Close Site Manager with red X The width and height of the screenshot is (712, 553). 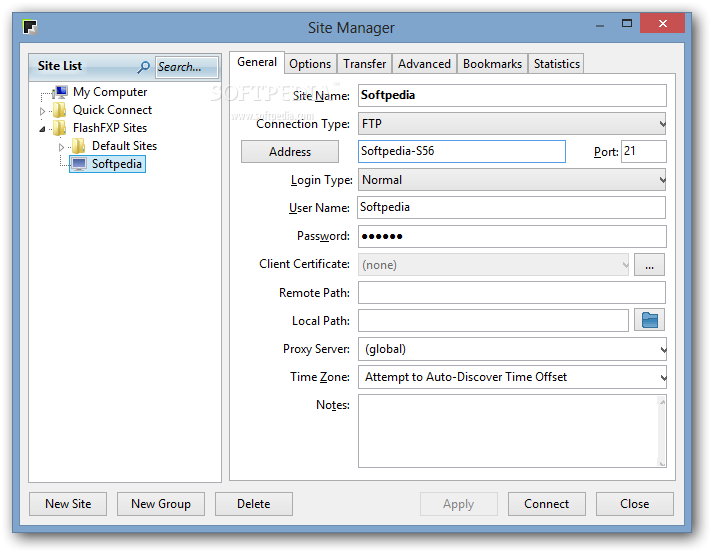(663, 23)
